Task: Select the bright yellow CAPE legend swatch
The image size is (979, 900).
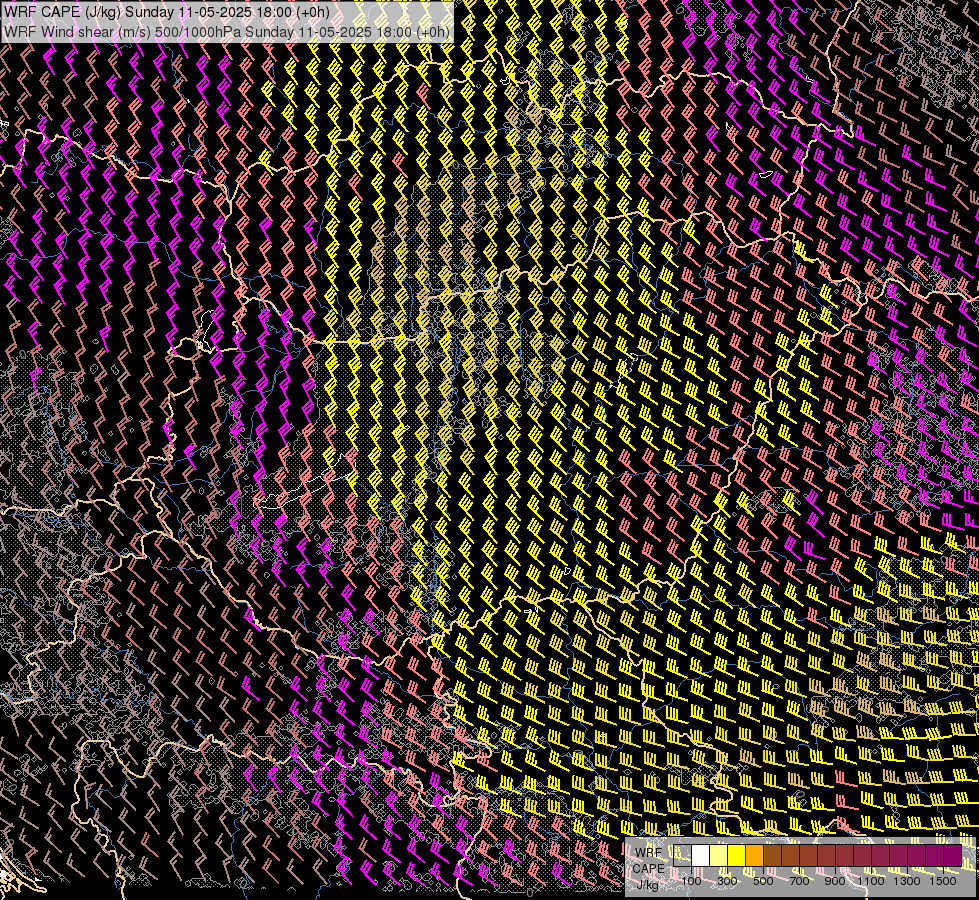Action: pyautogui.click(x=737, y=856)
